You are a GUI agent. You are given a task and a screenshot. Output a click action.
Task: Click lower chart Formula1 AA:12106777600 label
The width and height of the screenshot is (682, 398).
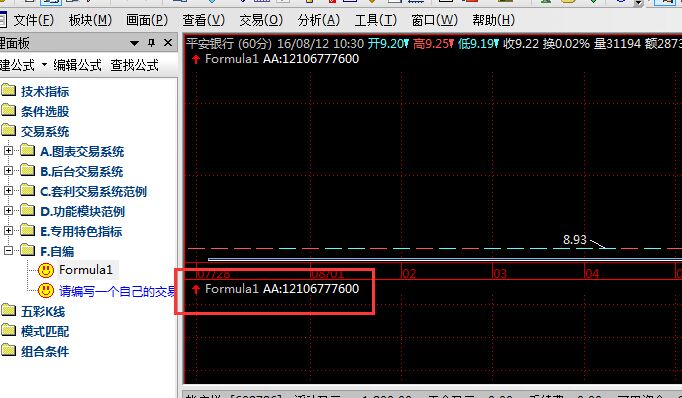[282, 288]
